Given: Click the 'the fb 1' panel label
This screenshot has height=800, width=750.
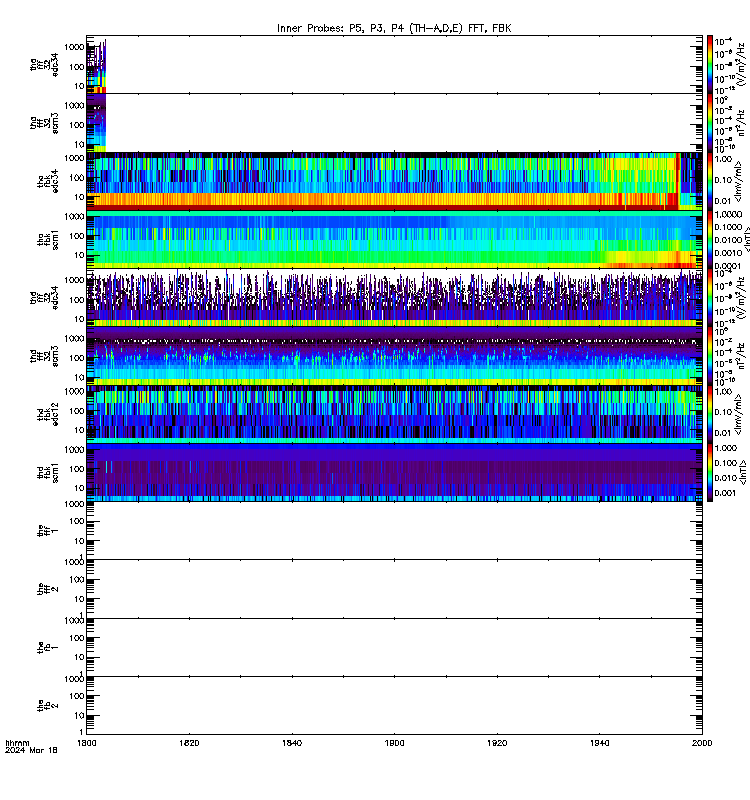Looking at the screenshot, I should point(48,647).
